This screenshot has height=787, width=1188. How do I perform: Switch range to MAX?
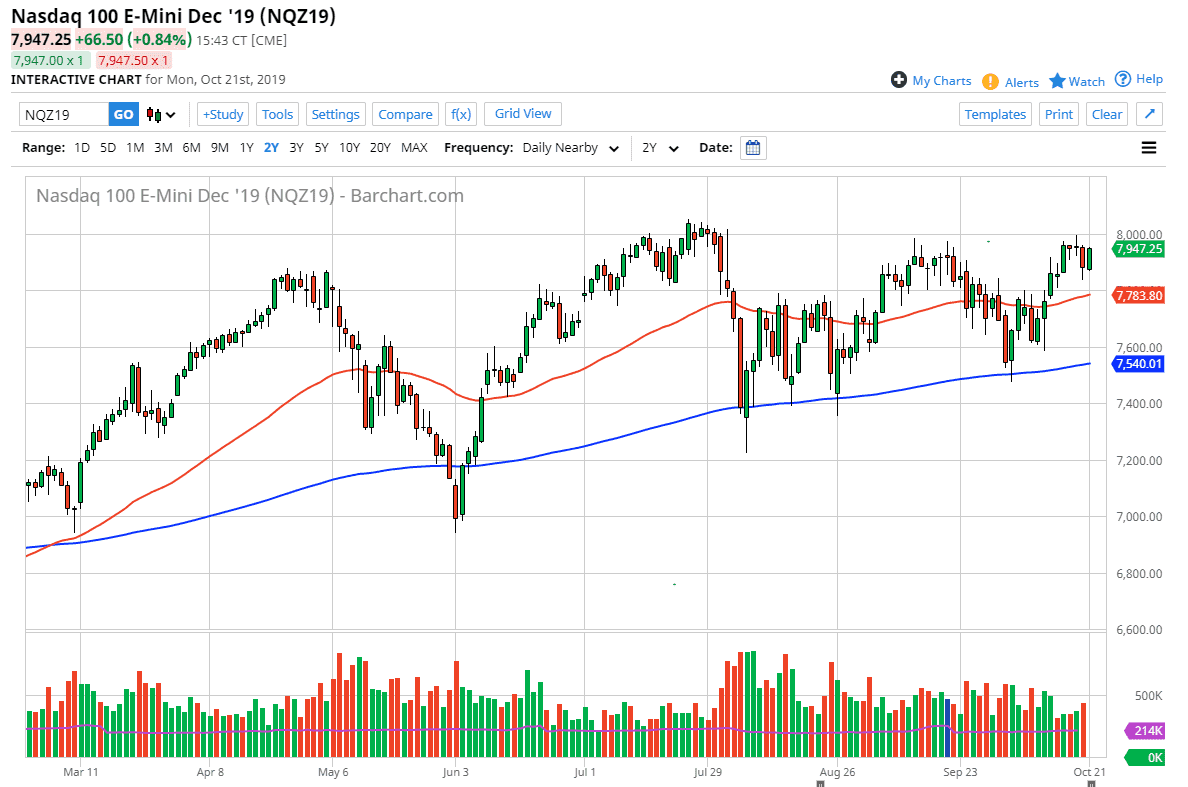click(414, 147)
